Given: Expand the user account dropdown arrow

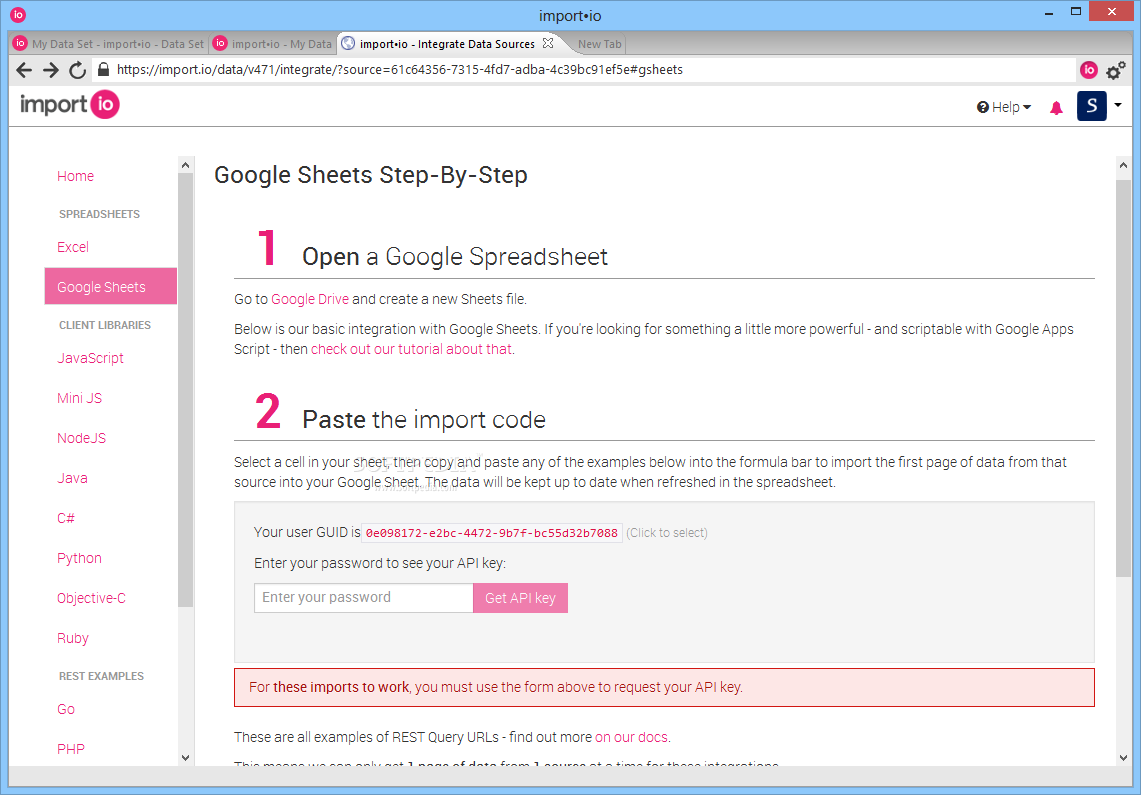Looking at the screenshot, I should tap(1118, 105).
